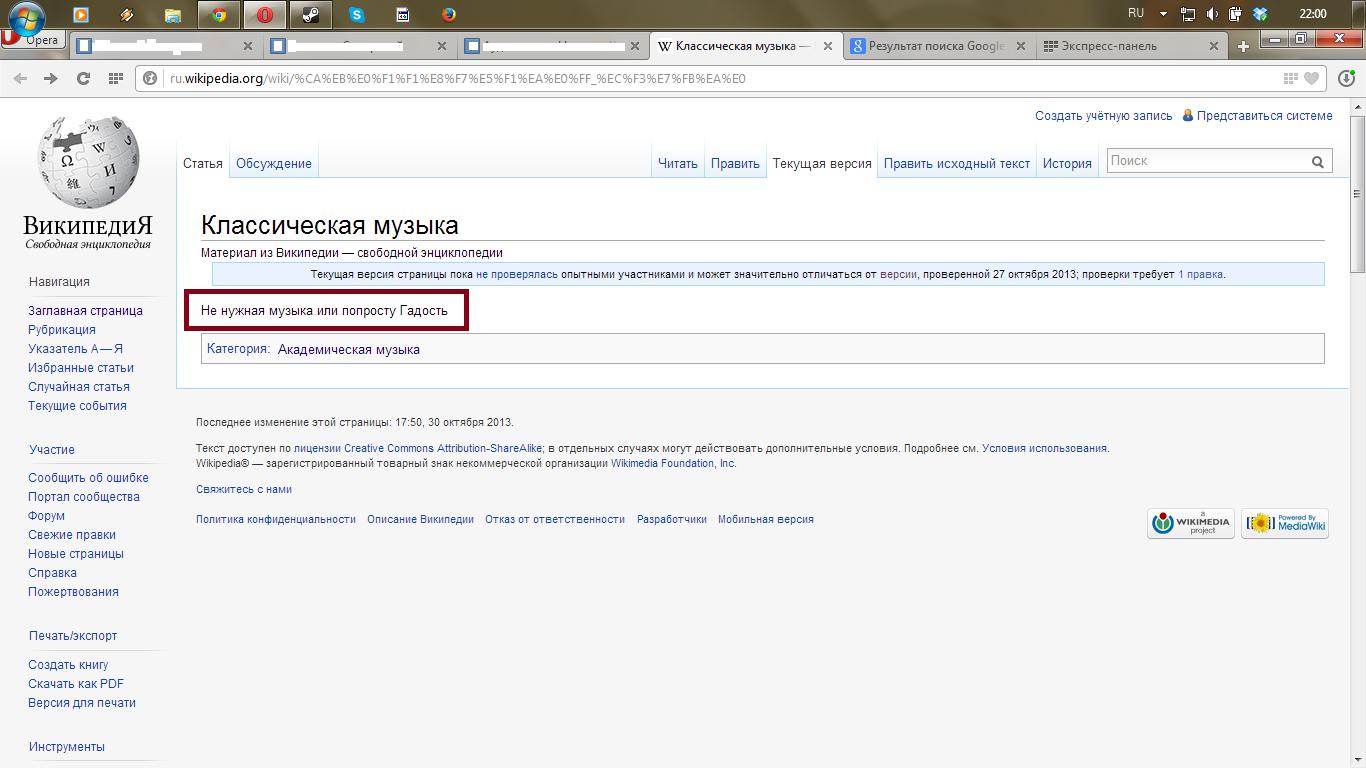Launch Firefox from the taskbar
The image size is (1366, 768).
449,15
